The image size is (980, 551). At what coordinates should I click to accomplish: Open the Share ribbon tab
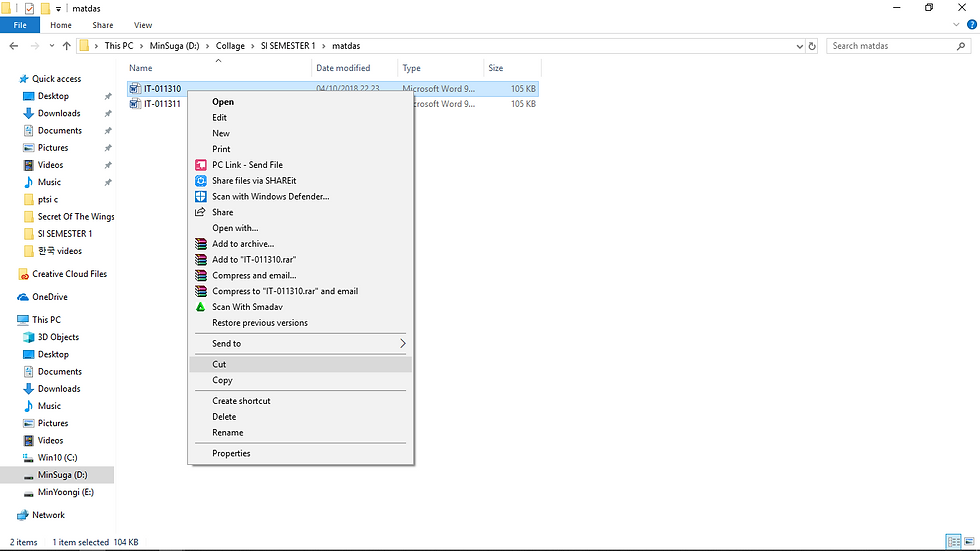(102, 25)
